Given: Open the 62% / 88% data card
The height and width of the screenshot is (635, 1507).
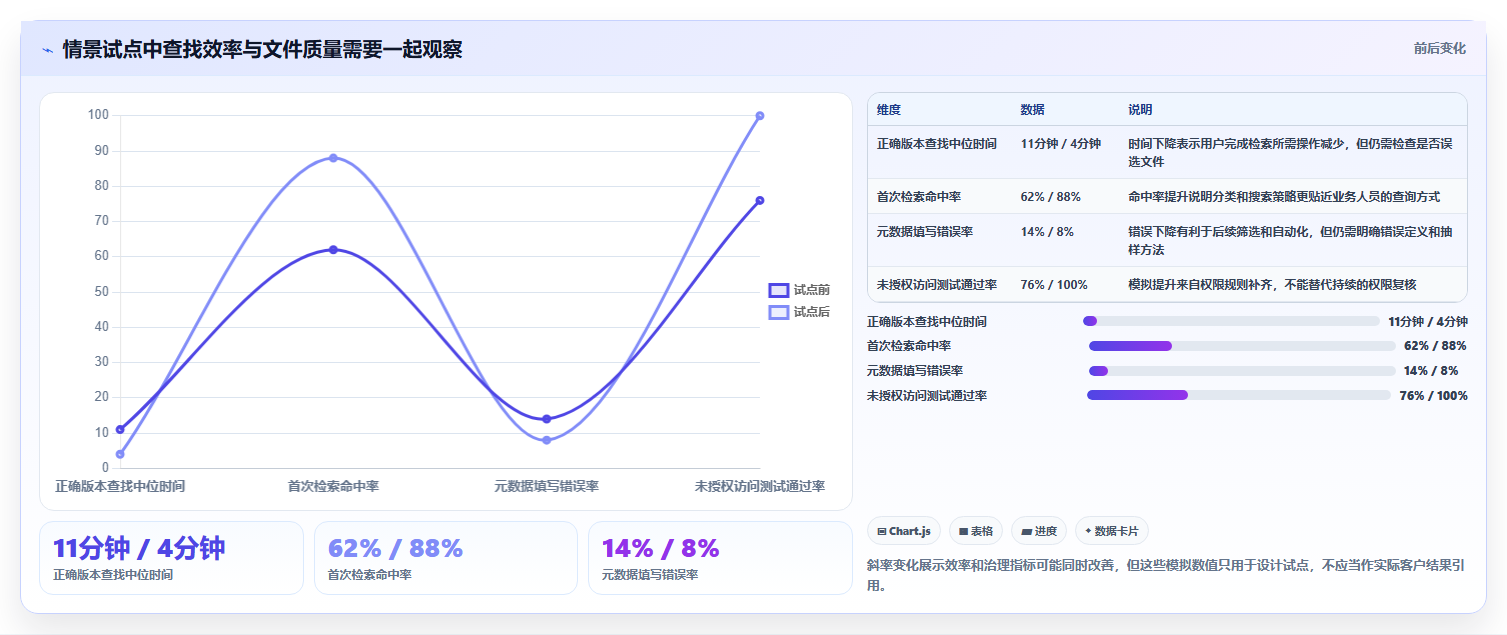Looking at the screenshot, I should point(446,558).
